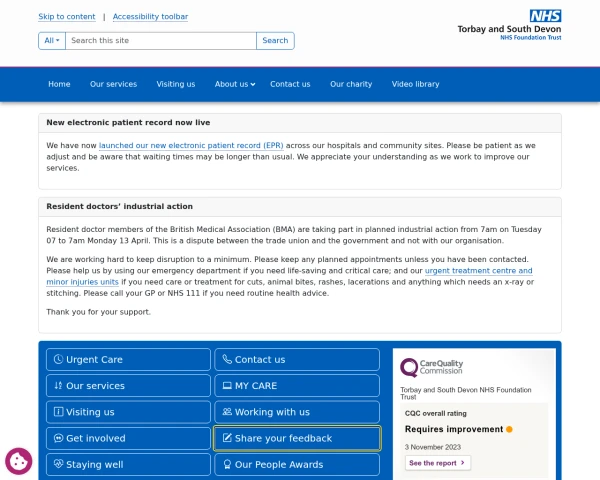Open Video library menu item
This screenshot has height=480, width=600.
point(415,84)
